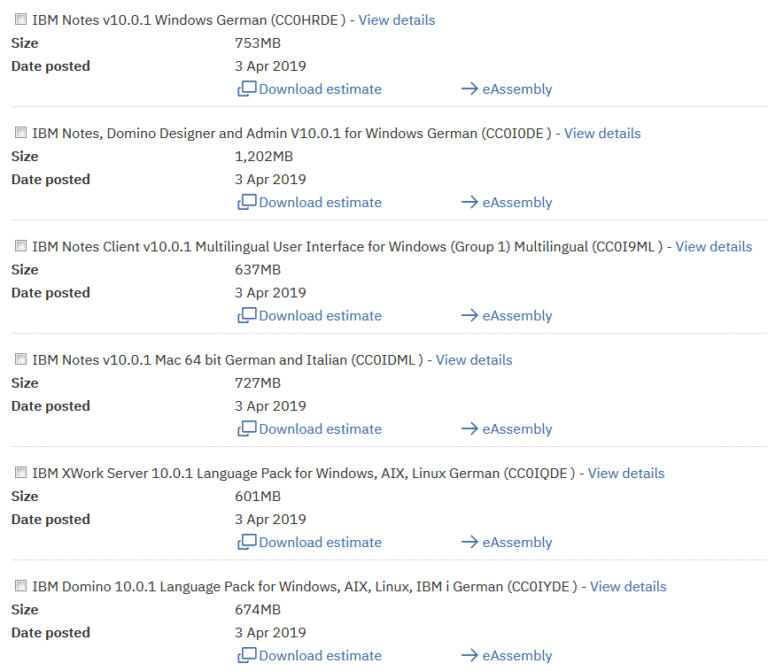Open View details for CC0IYDE package

click(x=628, y=586)
